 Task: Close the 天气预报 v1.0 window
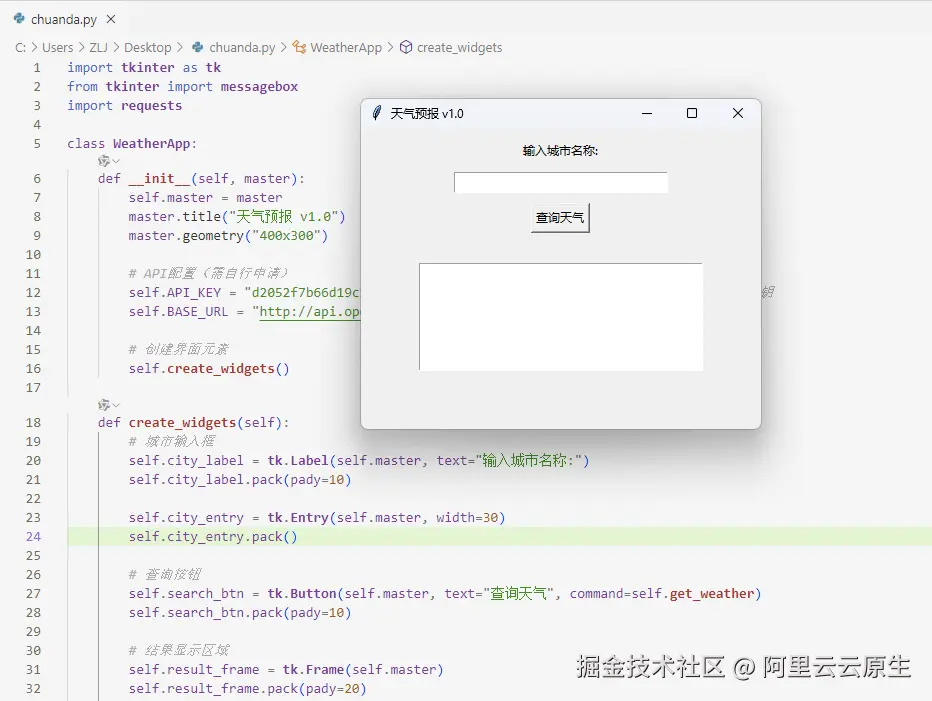[738, 113]
